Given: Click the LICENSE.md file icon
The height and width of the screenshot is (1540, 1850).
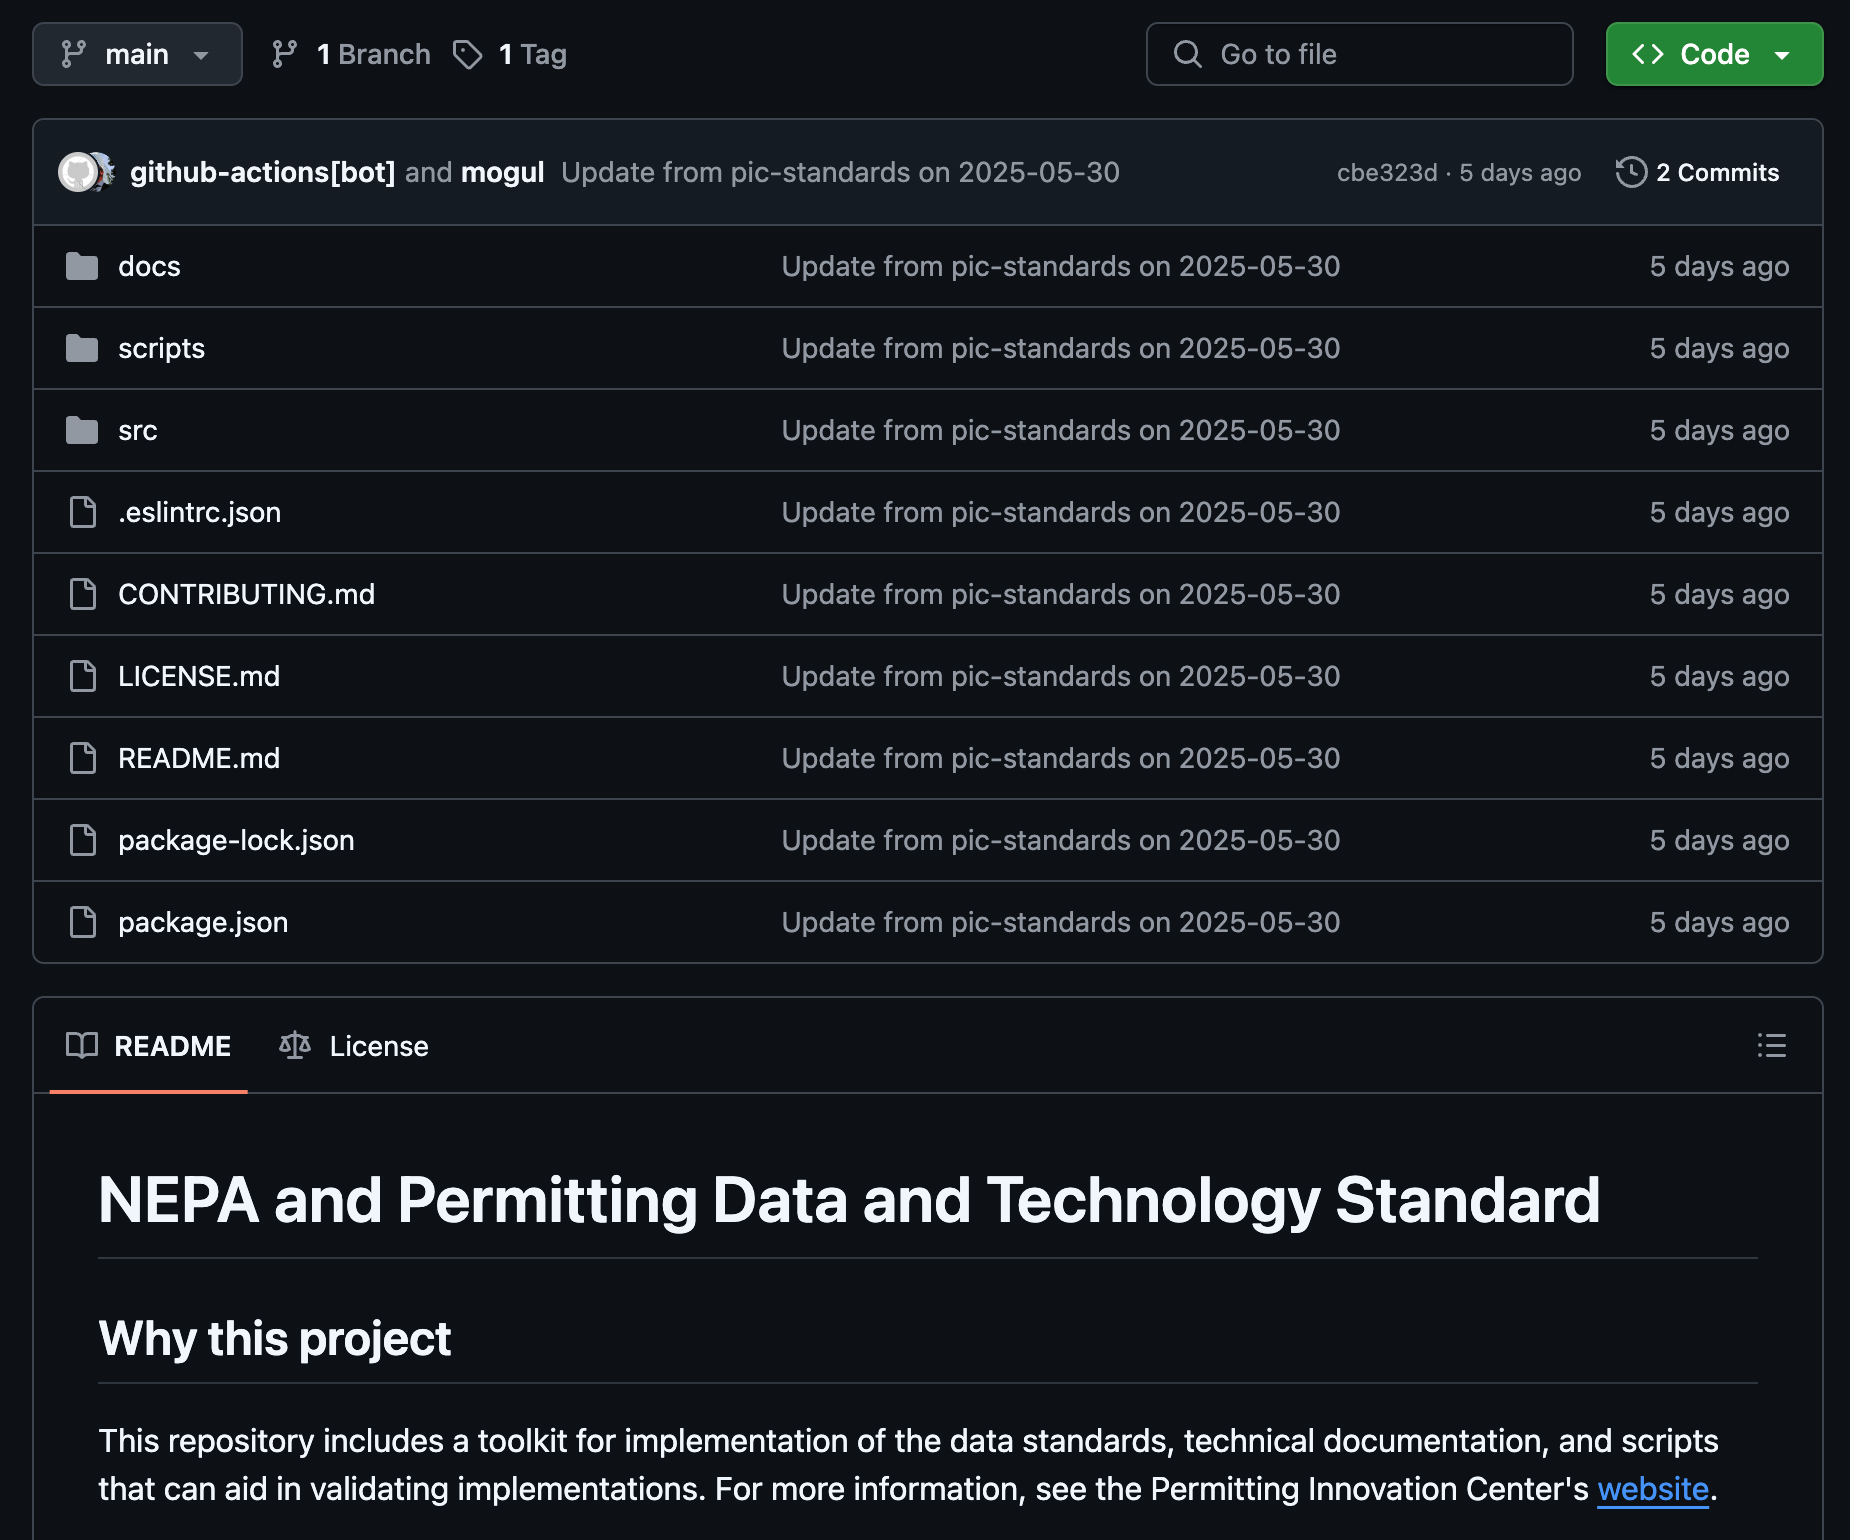Looking at the screenshot, I should coord(82,676).
